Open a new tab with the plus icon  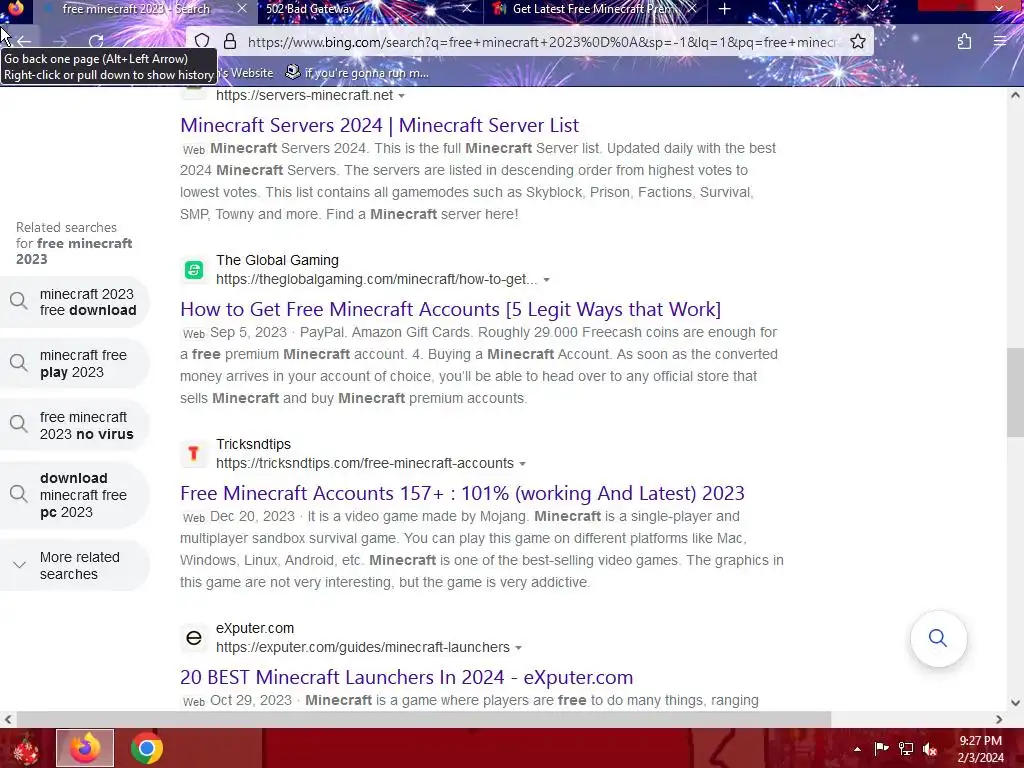[724, 9]
